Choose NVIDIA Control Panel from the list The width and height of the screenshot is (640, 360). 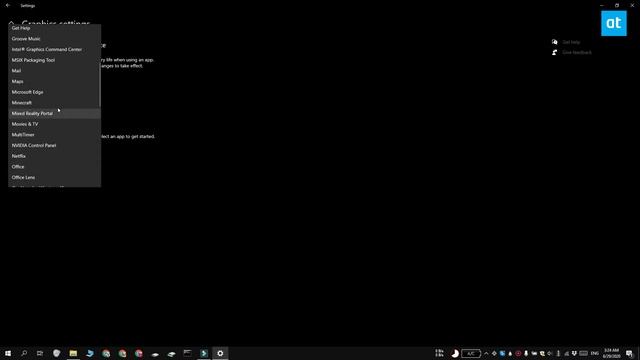54,145
